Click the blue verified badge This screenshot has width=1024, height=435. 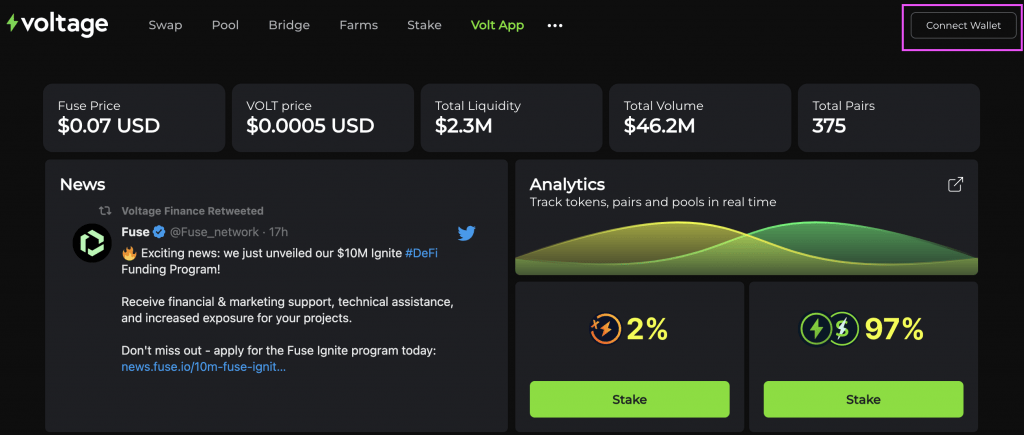(159, 232)
